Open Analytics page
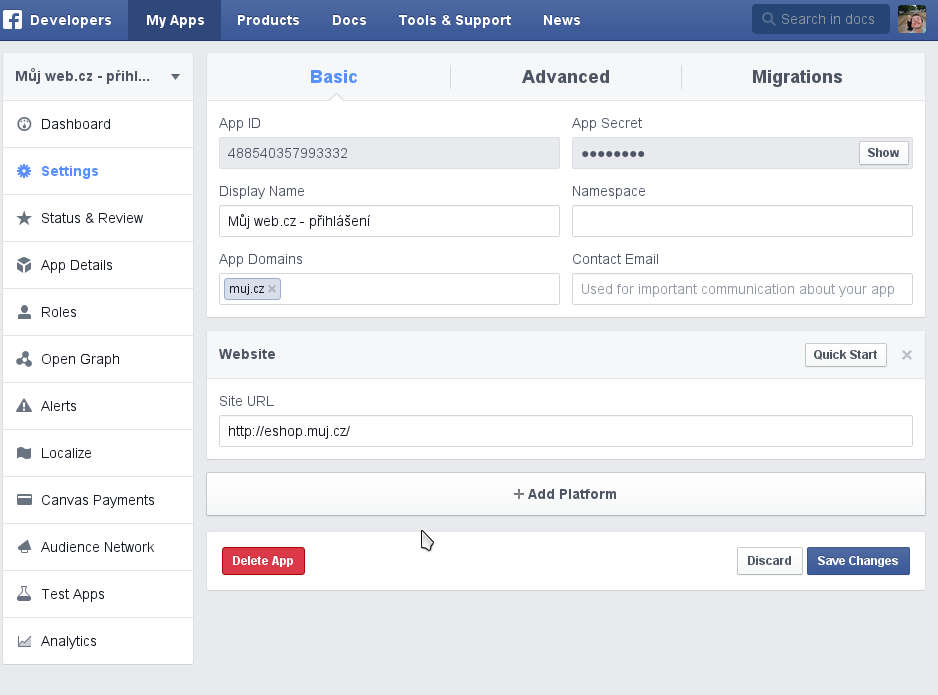 (98, 641)
